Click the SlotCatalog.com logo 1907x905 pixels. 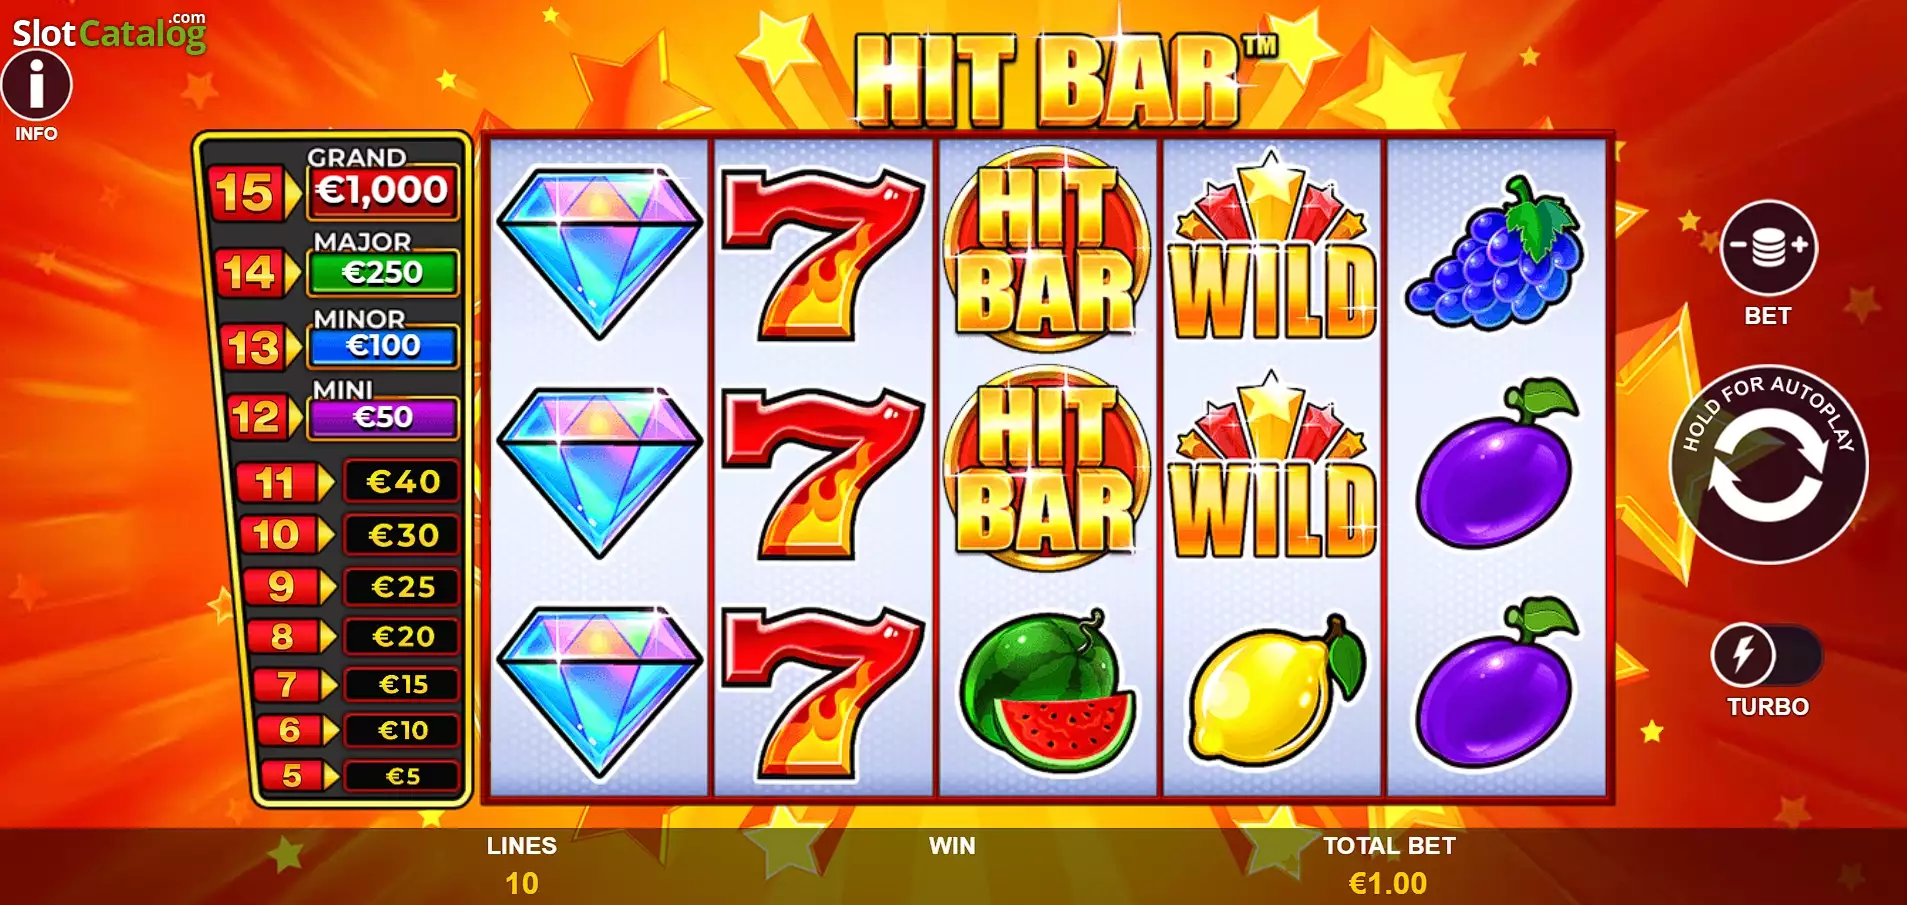[x=109, y=32]
